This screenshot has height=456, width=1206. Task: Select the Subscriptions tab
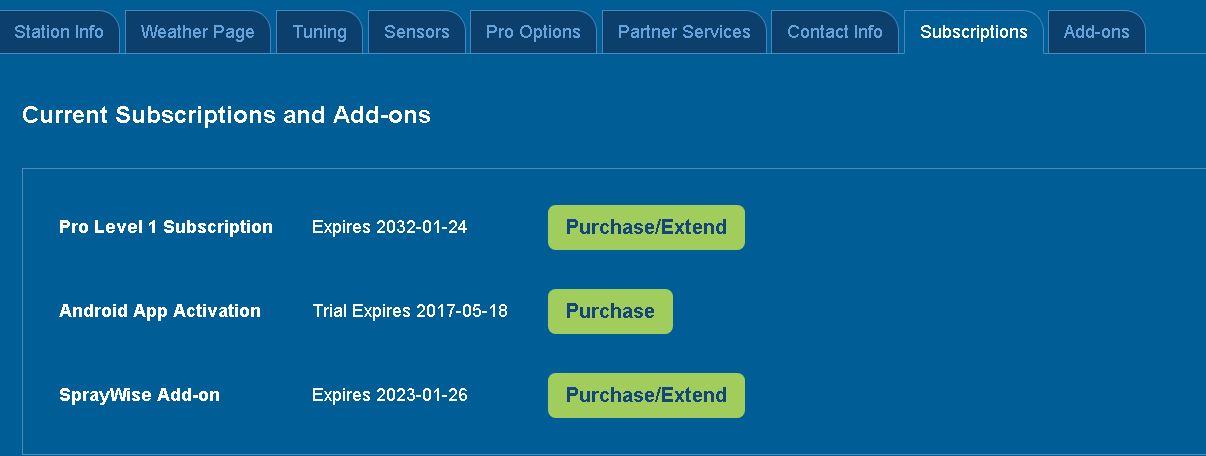click(x=973, y=32)
